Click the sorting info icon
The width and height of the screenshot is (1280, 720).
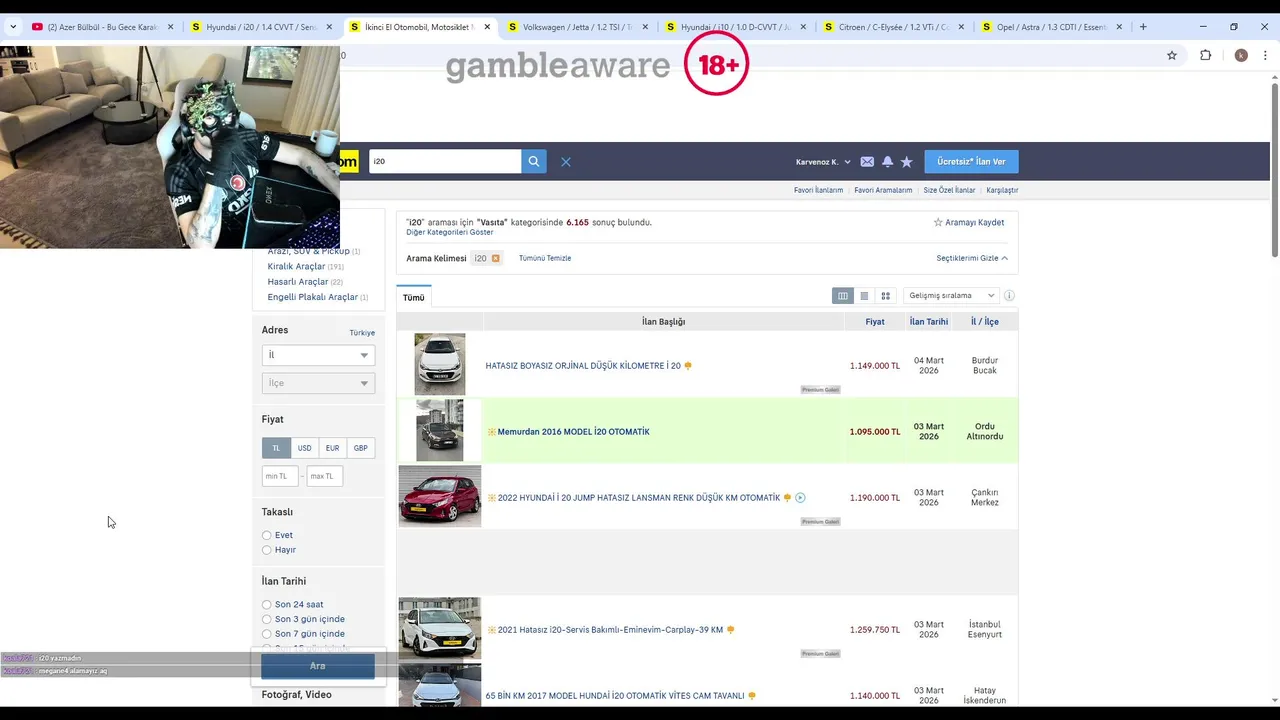click(x=1009, y=296)
